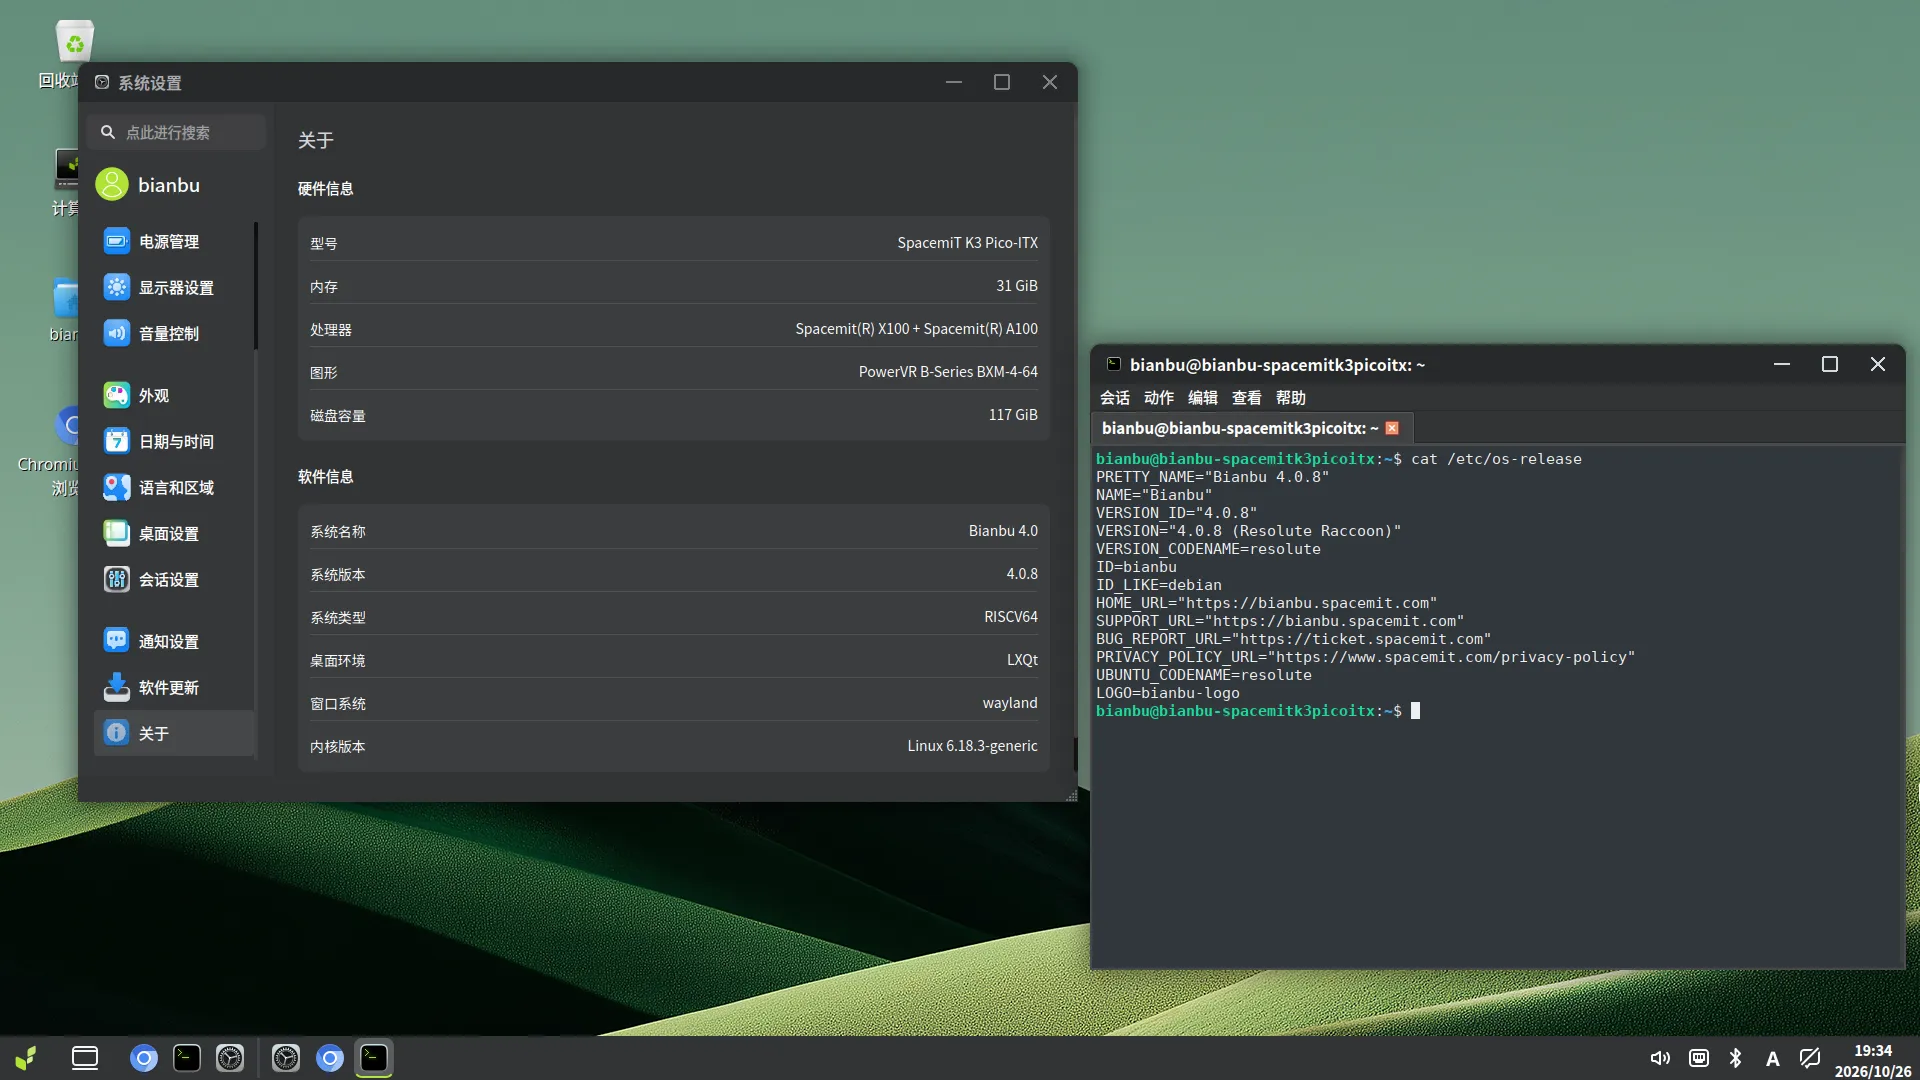
Task: Click the 软件信息 section heading
Action: click(325, 477)
